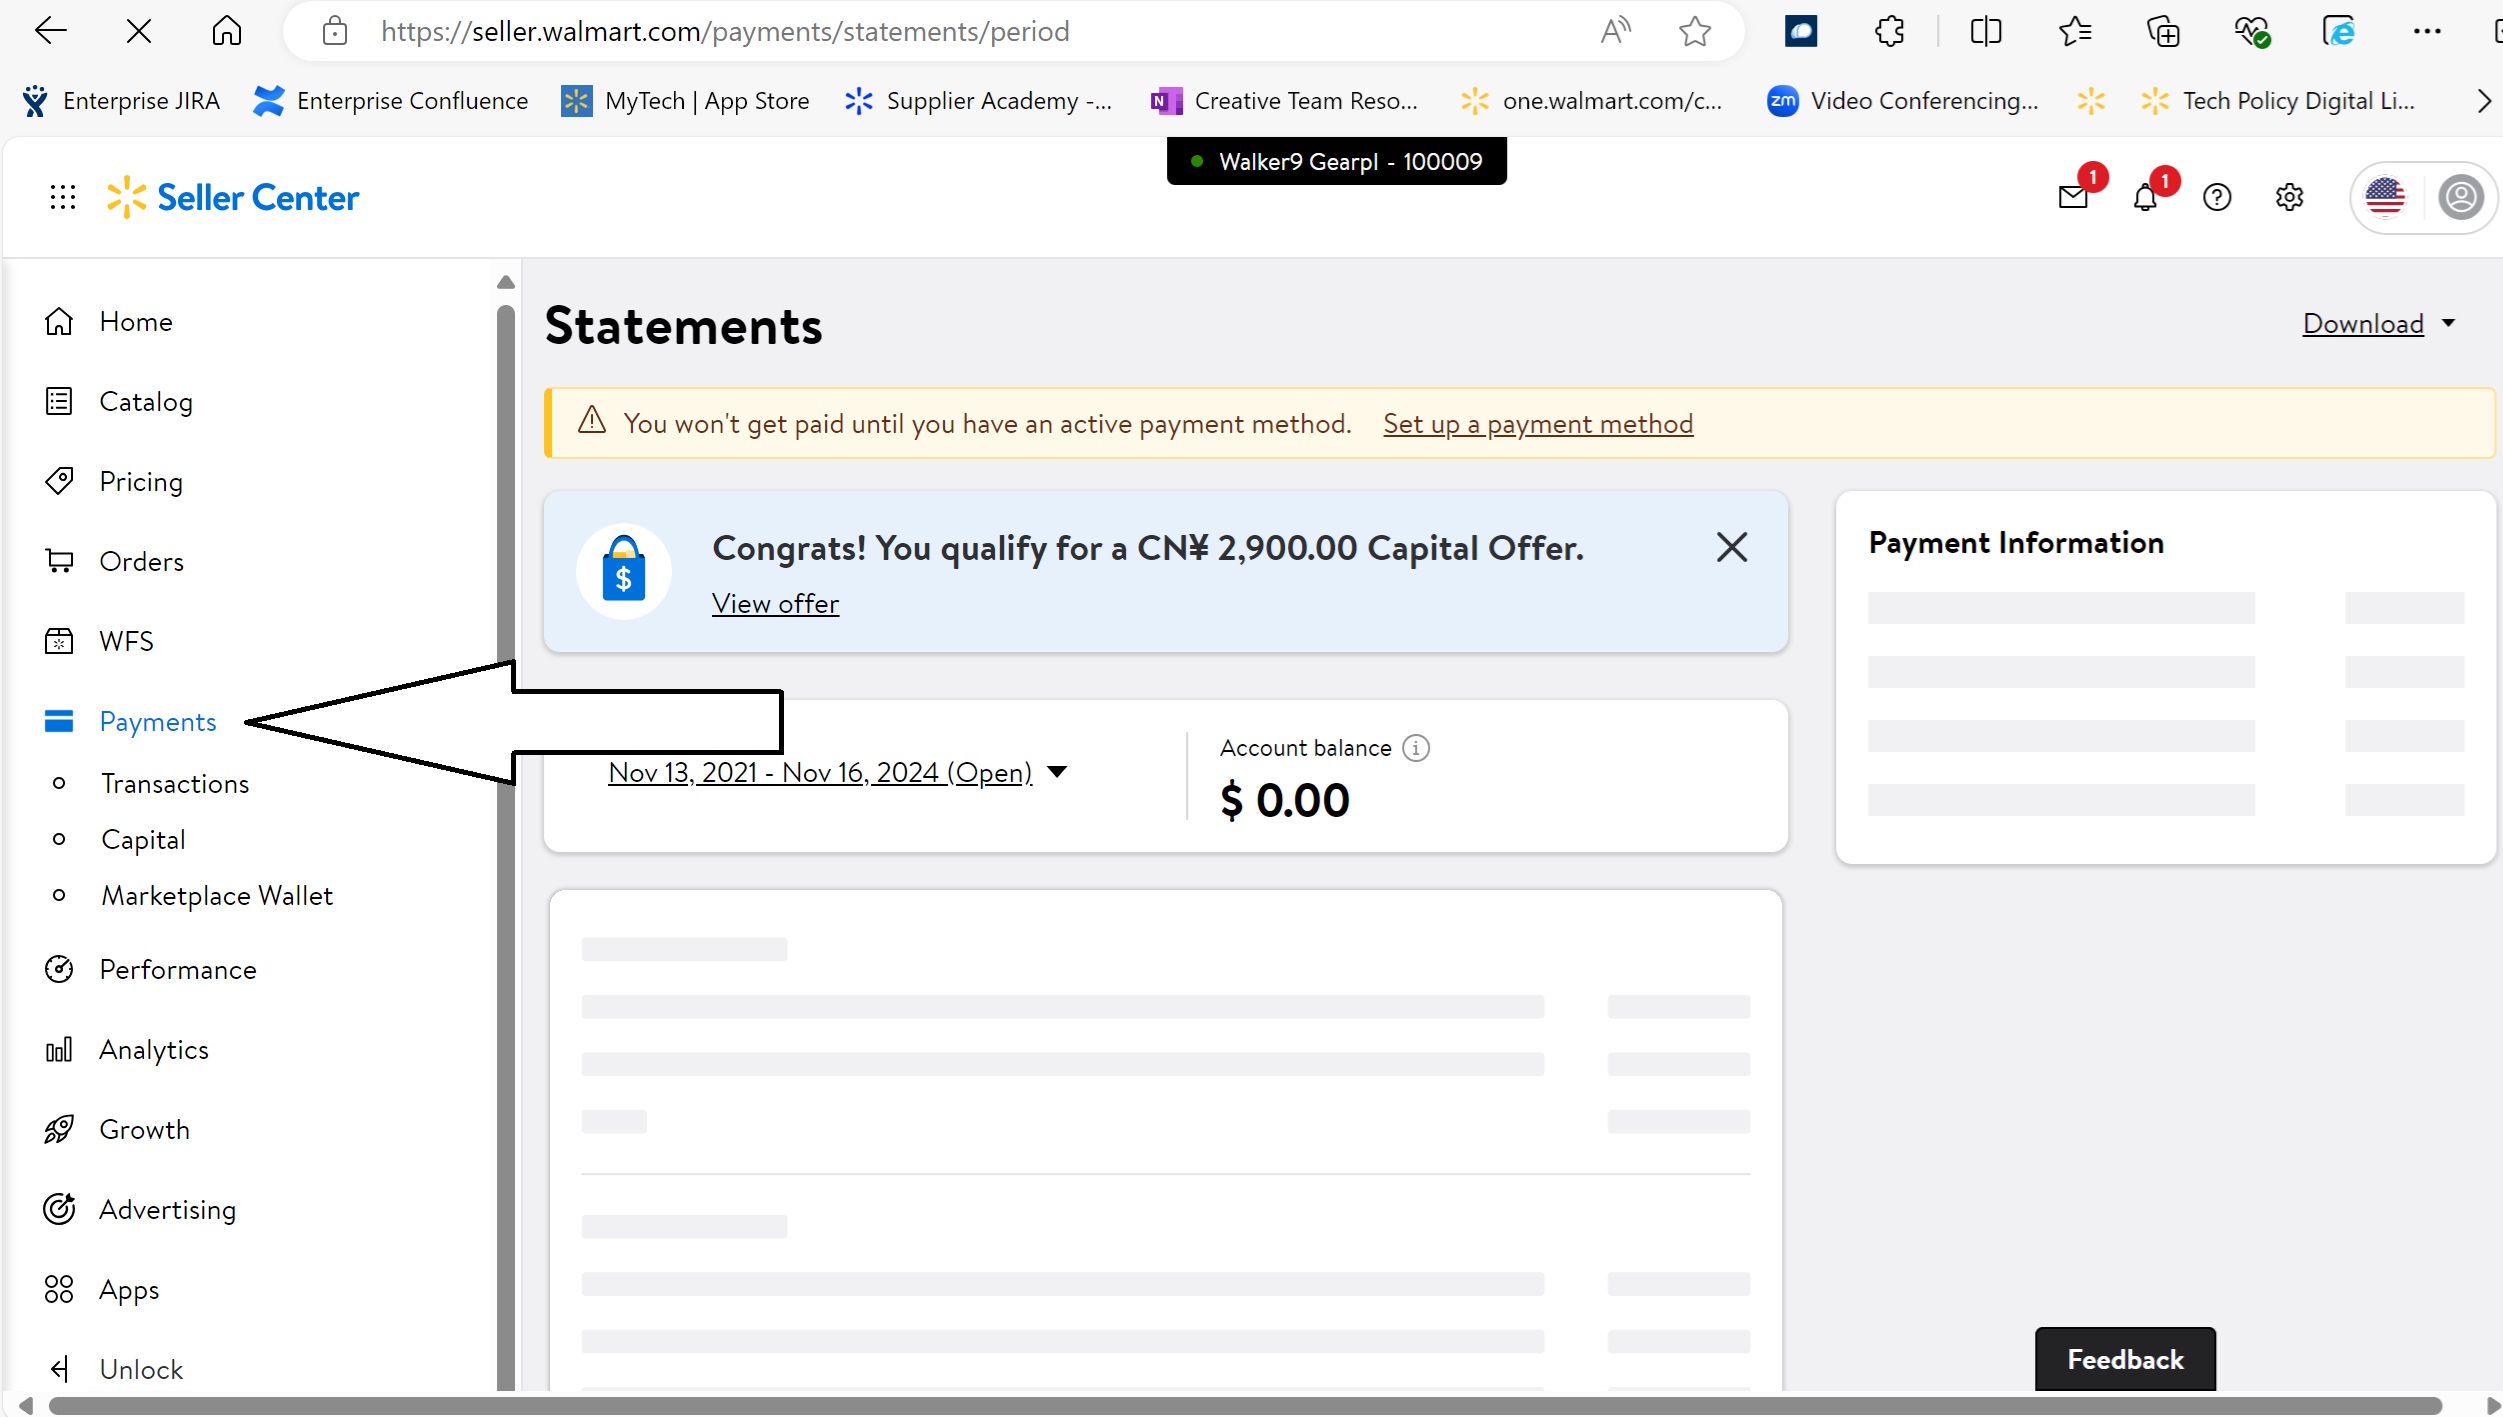Click the Walker9 Gearpl - 100009 badge
The image size is (2503, 1417).
tap(1336, 161)
